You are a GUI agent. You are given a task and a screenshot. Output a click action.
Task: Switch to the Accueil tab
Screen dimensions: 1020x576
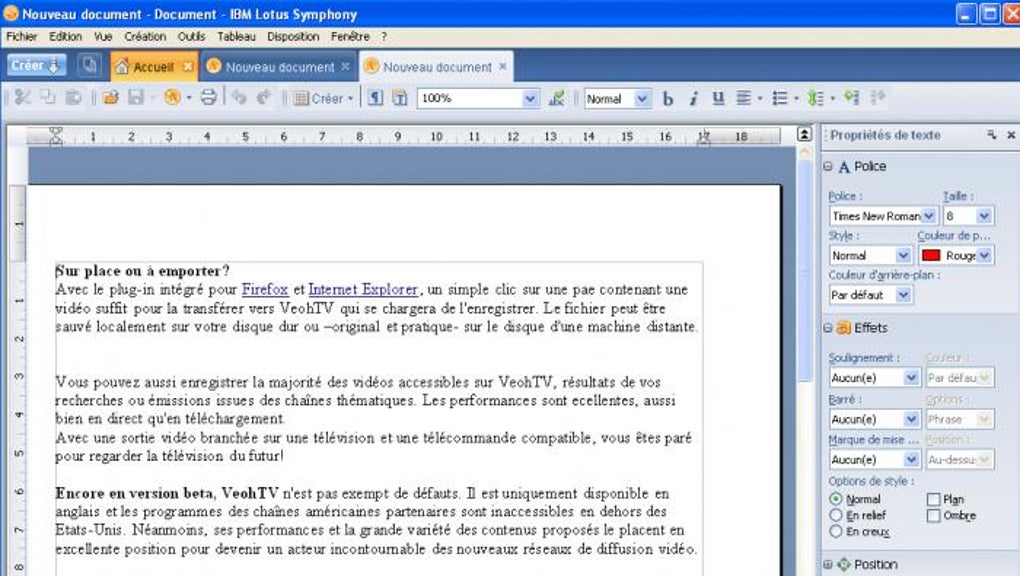tap(154, 66)
